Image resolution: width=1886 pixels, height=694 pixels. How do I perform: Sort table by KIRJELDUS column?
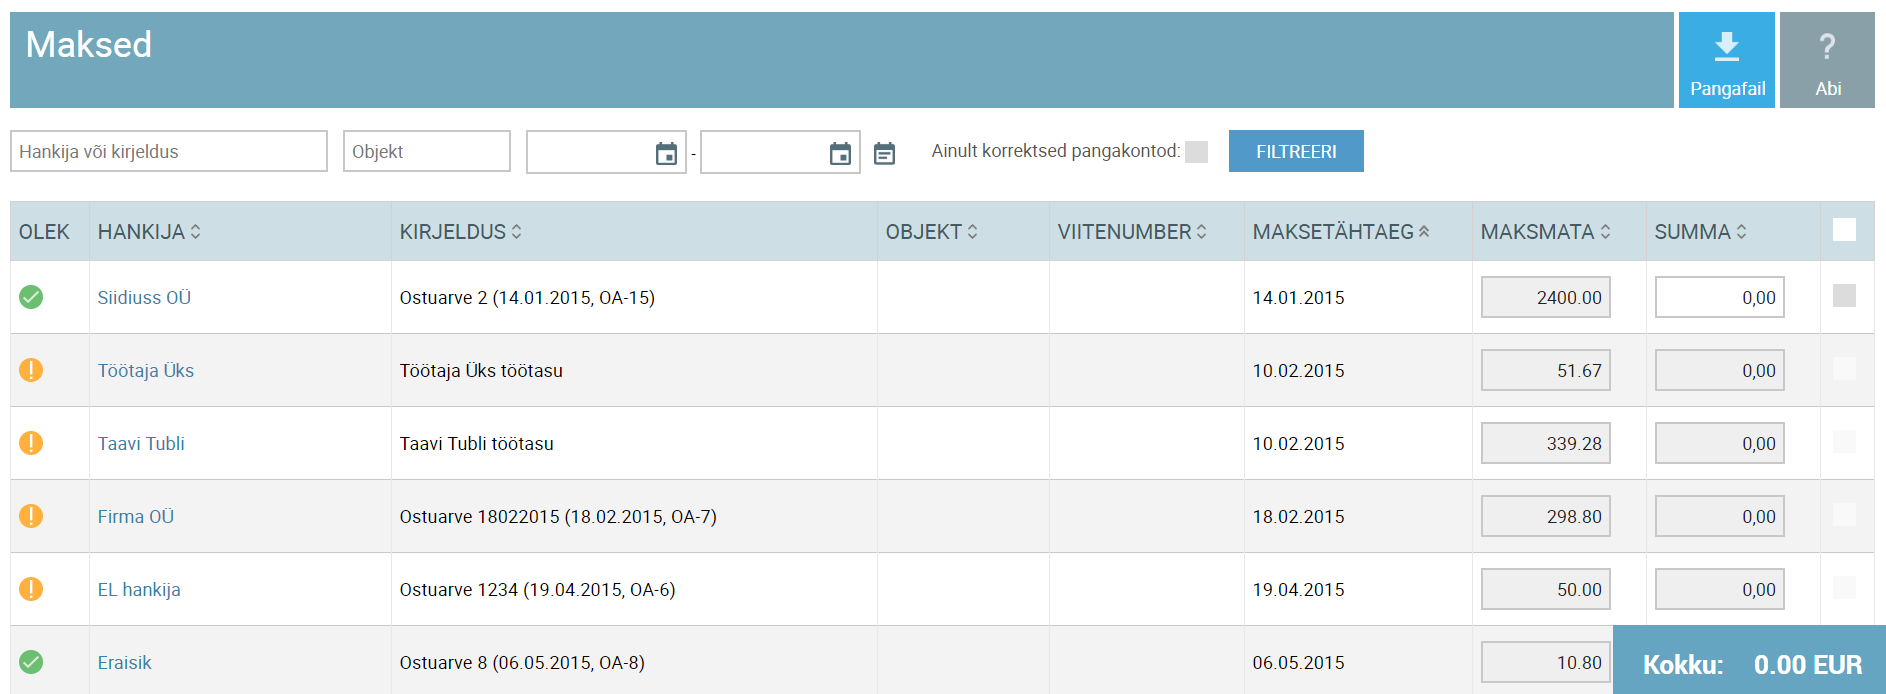461,232
